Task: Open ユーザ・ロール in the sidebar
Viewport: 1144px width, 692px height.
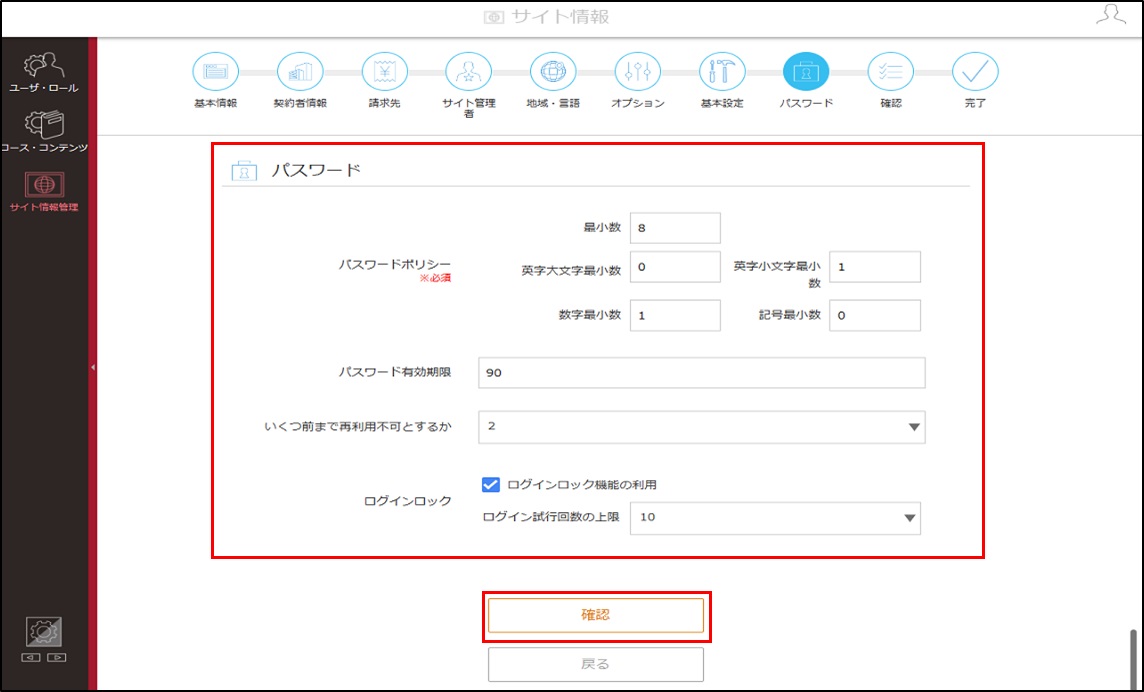Action: 44,73
